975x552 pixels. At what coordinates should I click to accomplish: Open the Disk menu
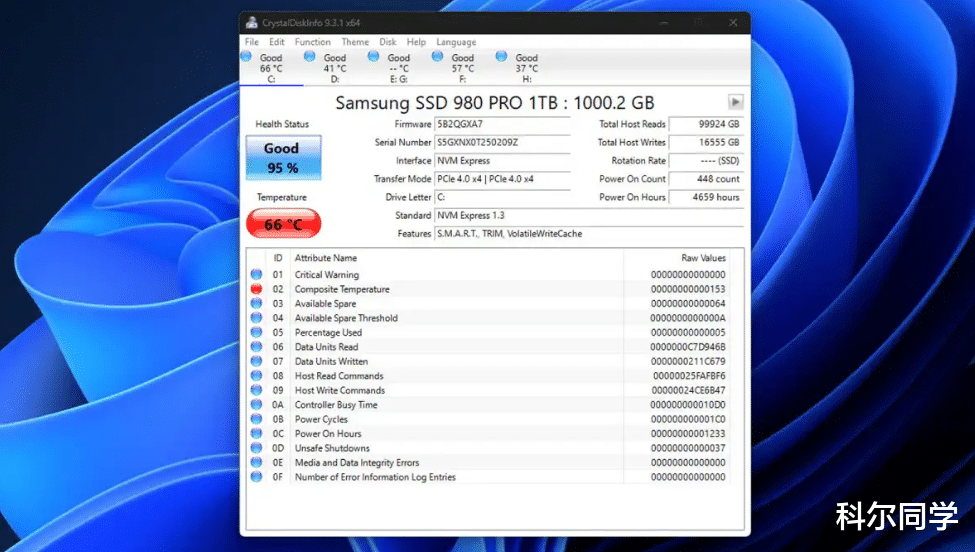(388, 42)
